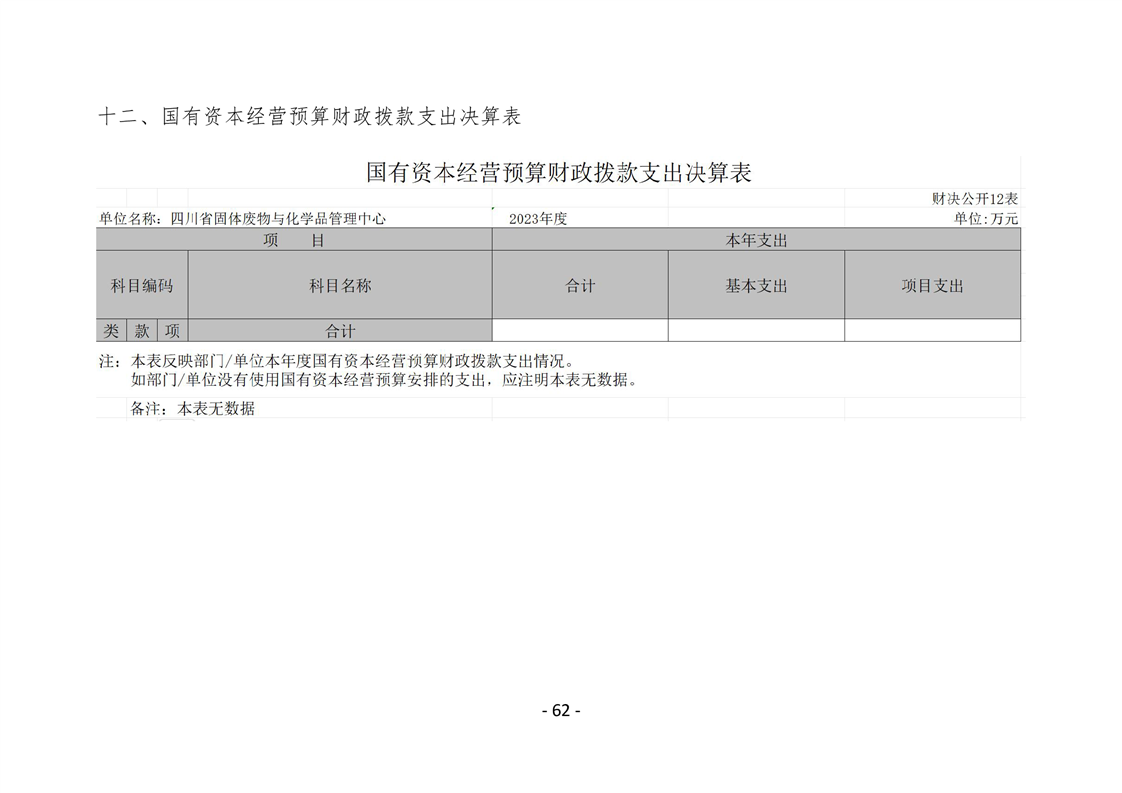Click the remark '备注: 本表无数据'

point(192,409)
